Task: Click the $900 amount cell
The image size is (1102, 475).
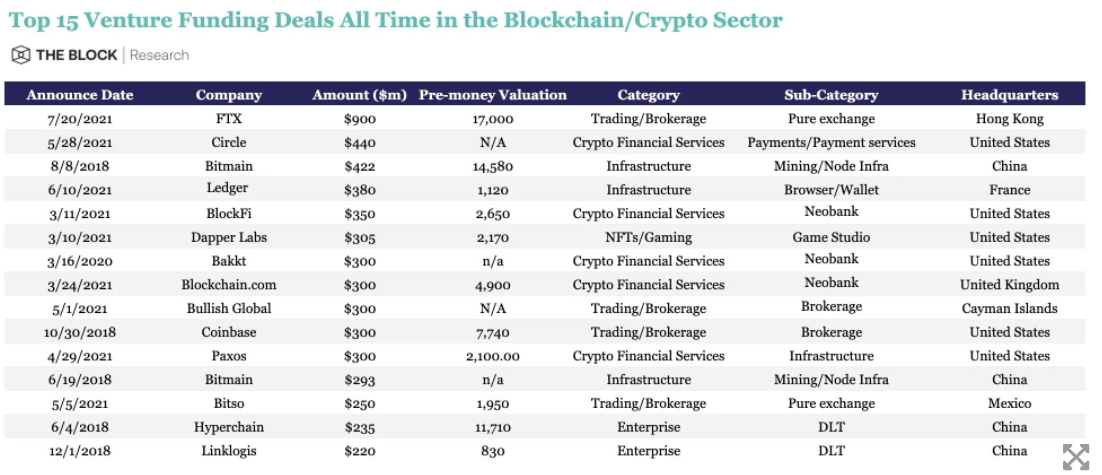Action: click(x=359, y=119)
